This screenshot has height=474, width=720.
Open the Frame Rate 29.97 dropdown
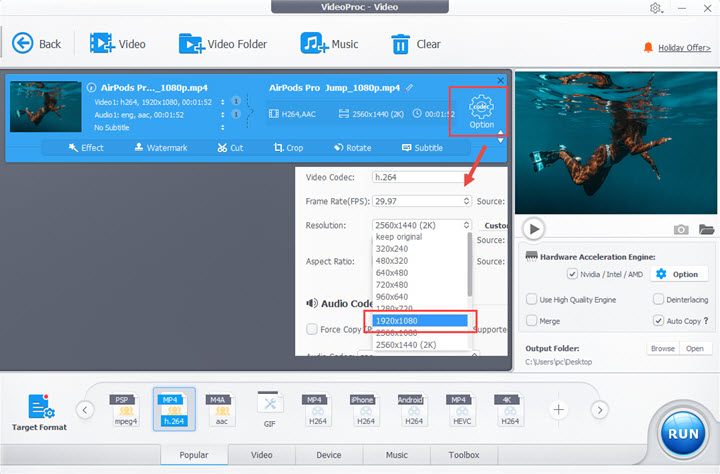pyautogui.click(x=422, y=201)
